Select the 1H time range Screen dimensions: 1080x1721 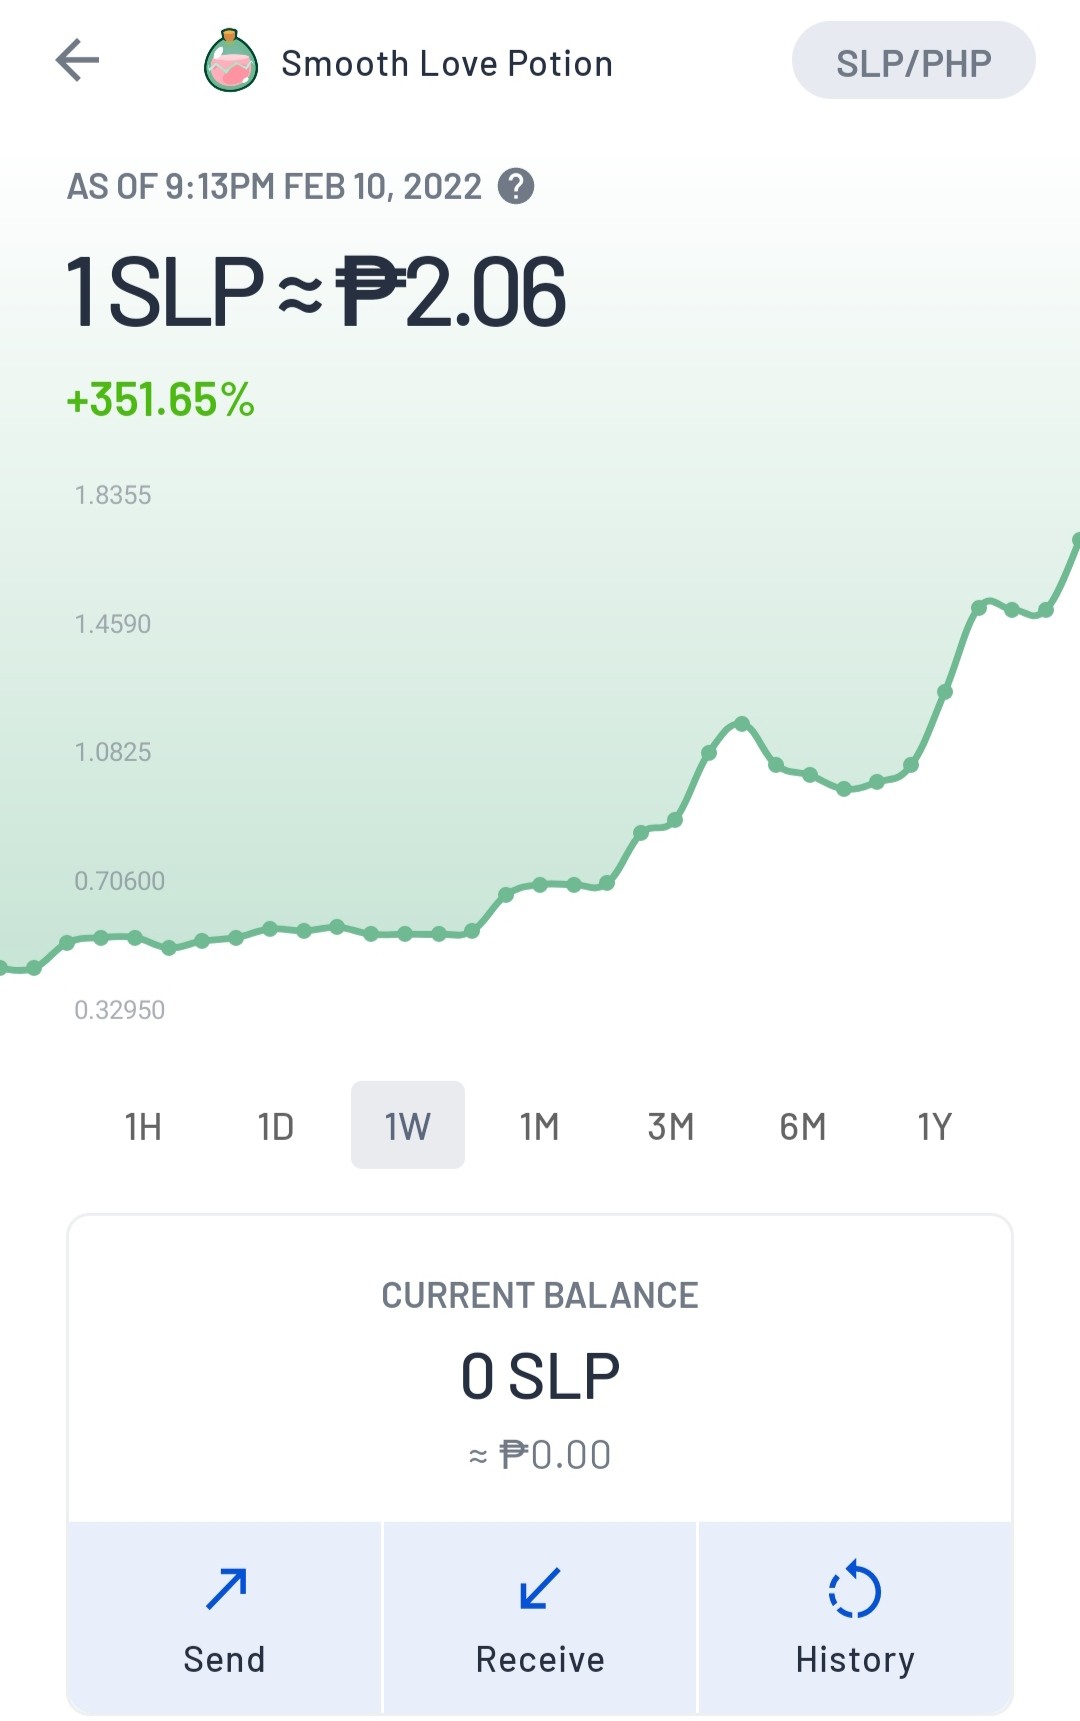pos(143,1126)
